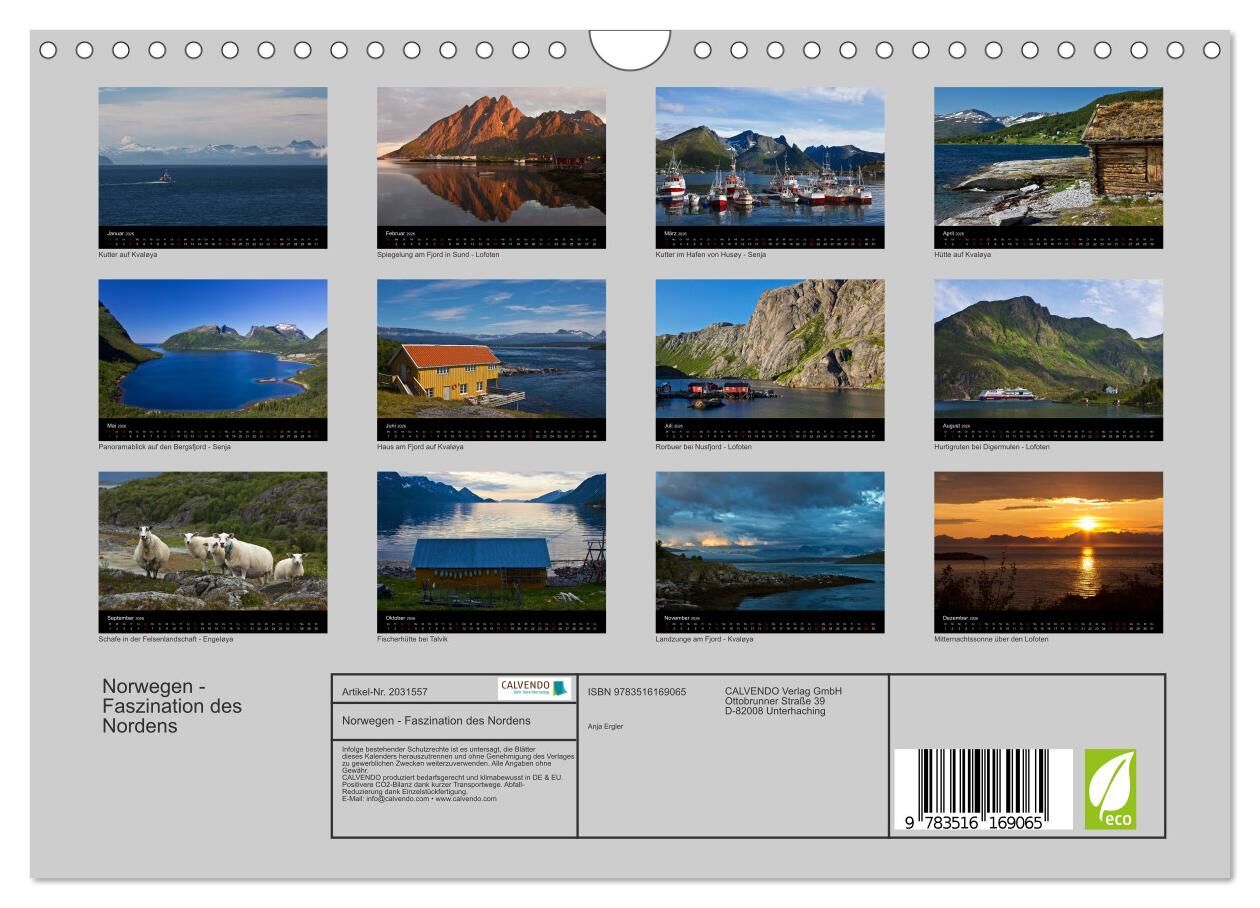Click the ISBN 9783516169065 text
This screenshot has height=908, width=1260.
click(x=637, y=692)
